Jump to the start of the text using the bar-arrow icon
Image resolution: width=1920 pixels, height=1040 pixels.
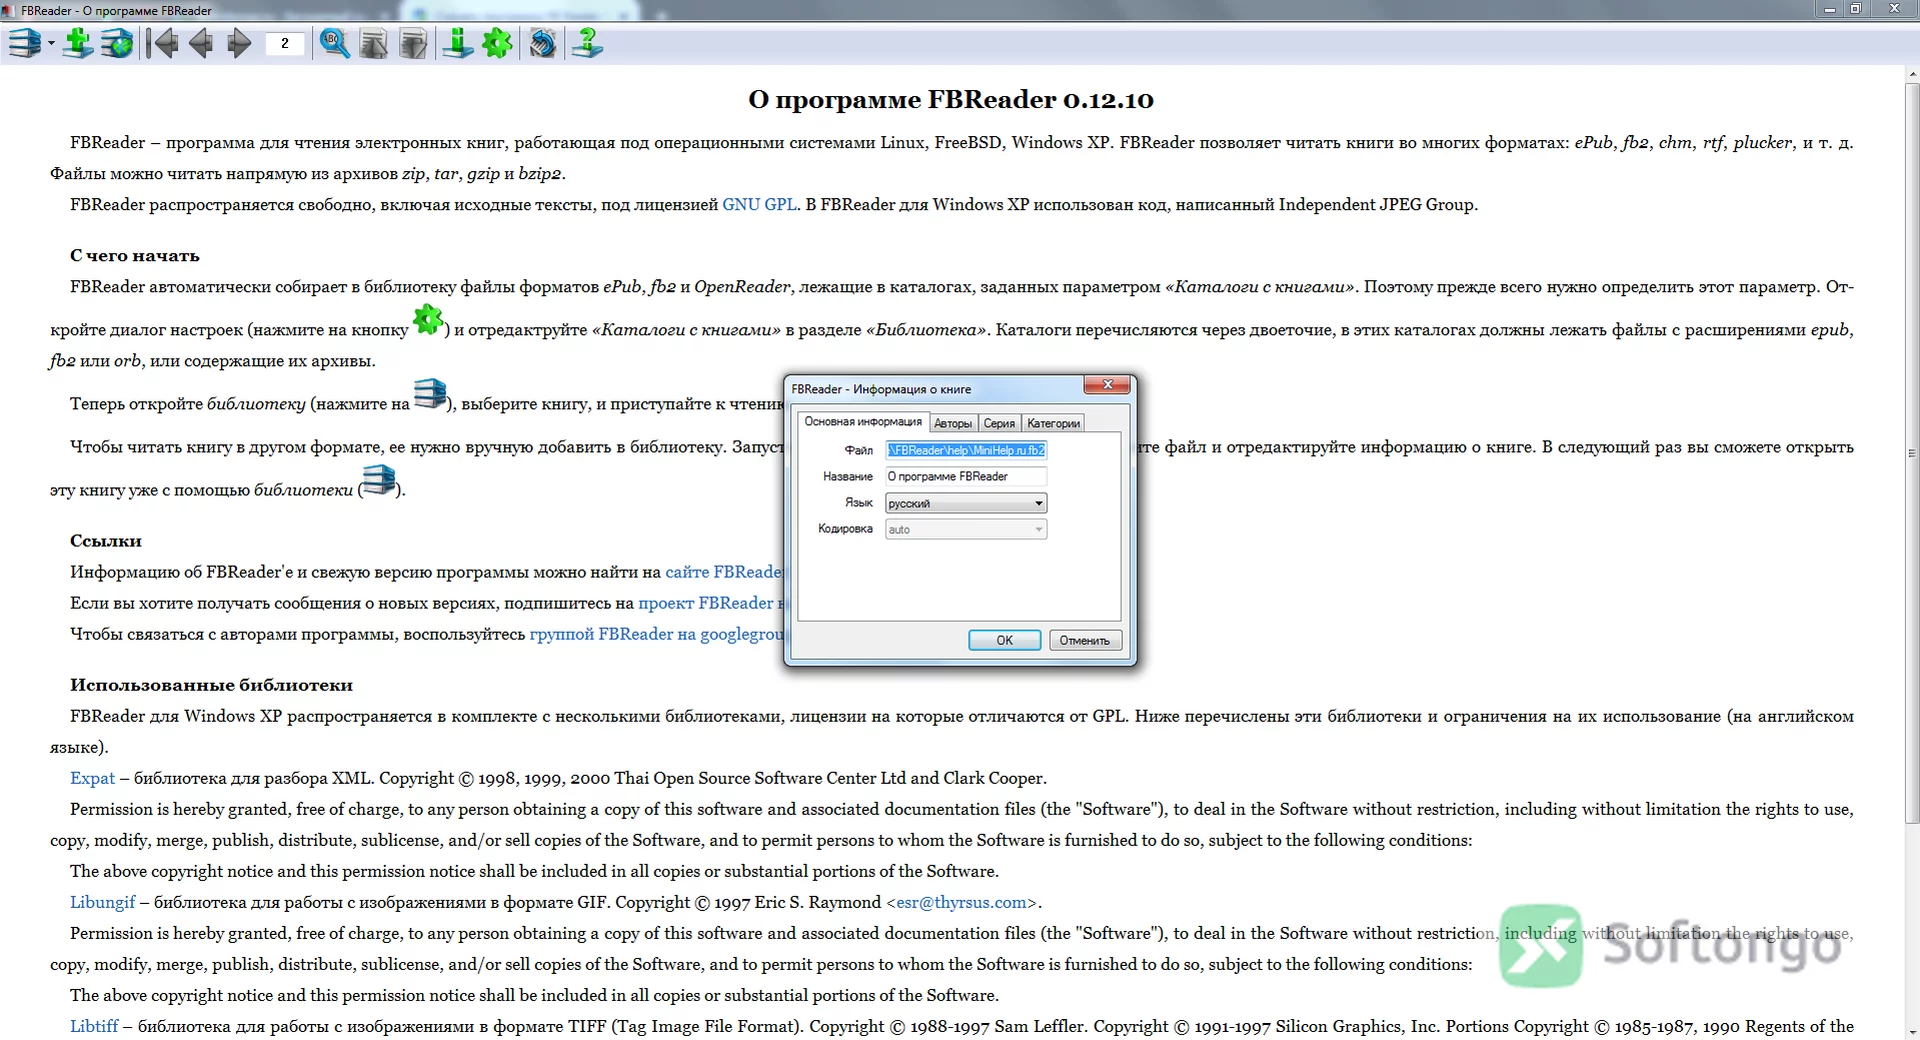[x=162, y=44]
